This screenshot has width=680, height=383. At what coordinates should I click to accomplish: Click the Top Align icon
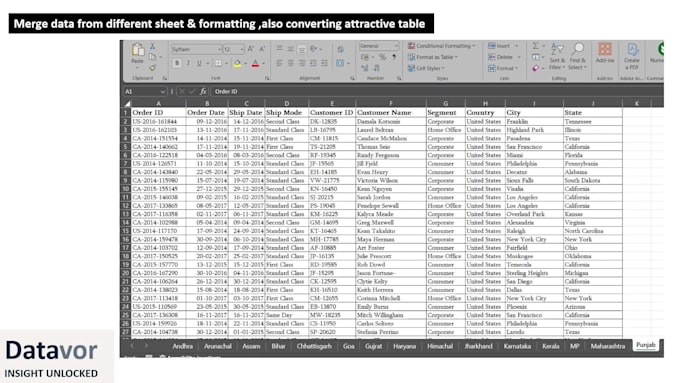click(x=279, y=49)
